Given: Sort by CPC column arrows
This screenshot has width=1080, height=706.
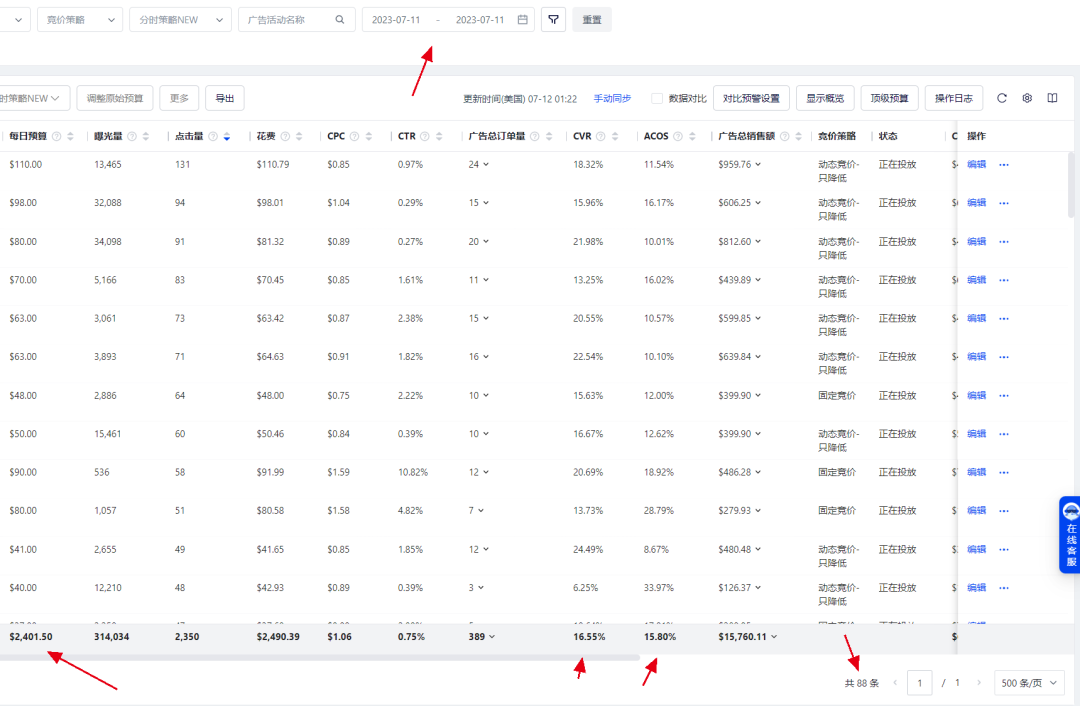Looking at the screenshot, I should pos(368,136).
